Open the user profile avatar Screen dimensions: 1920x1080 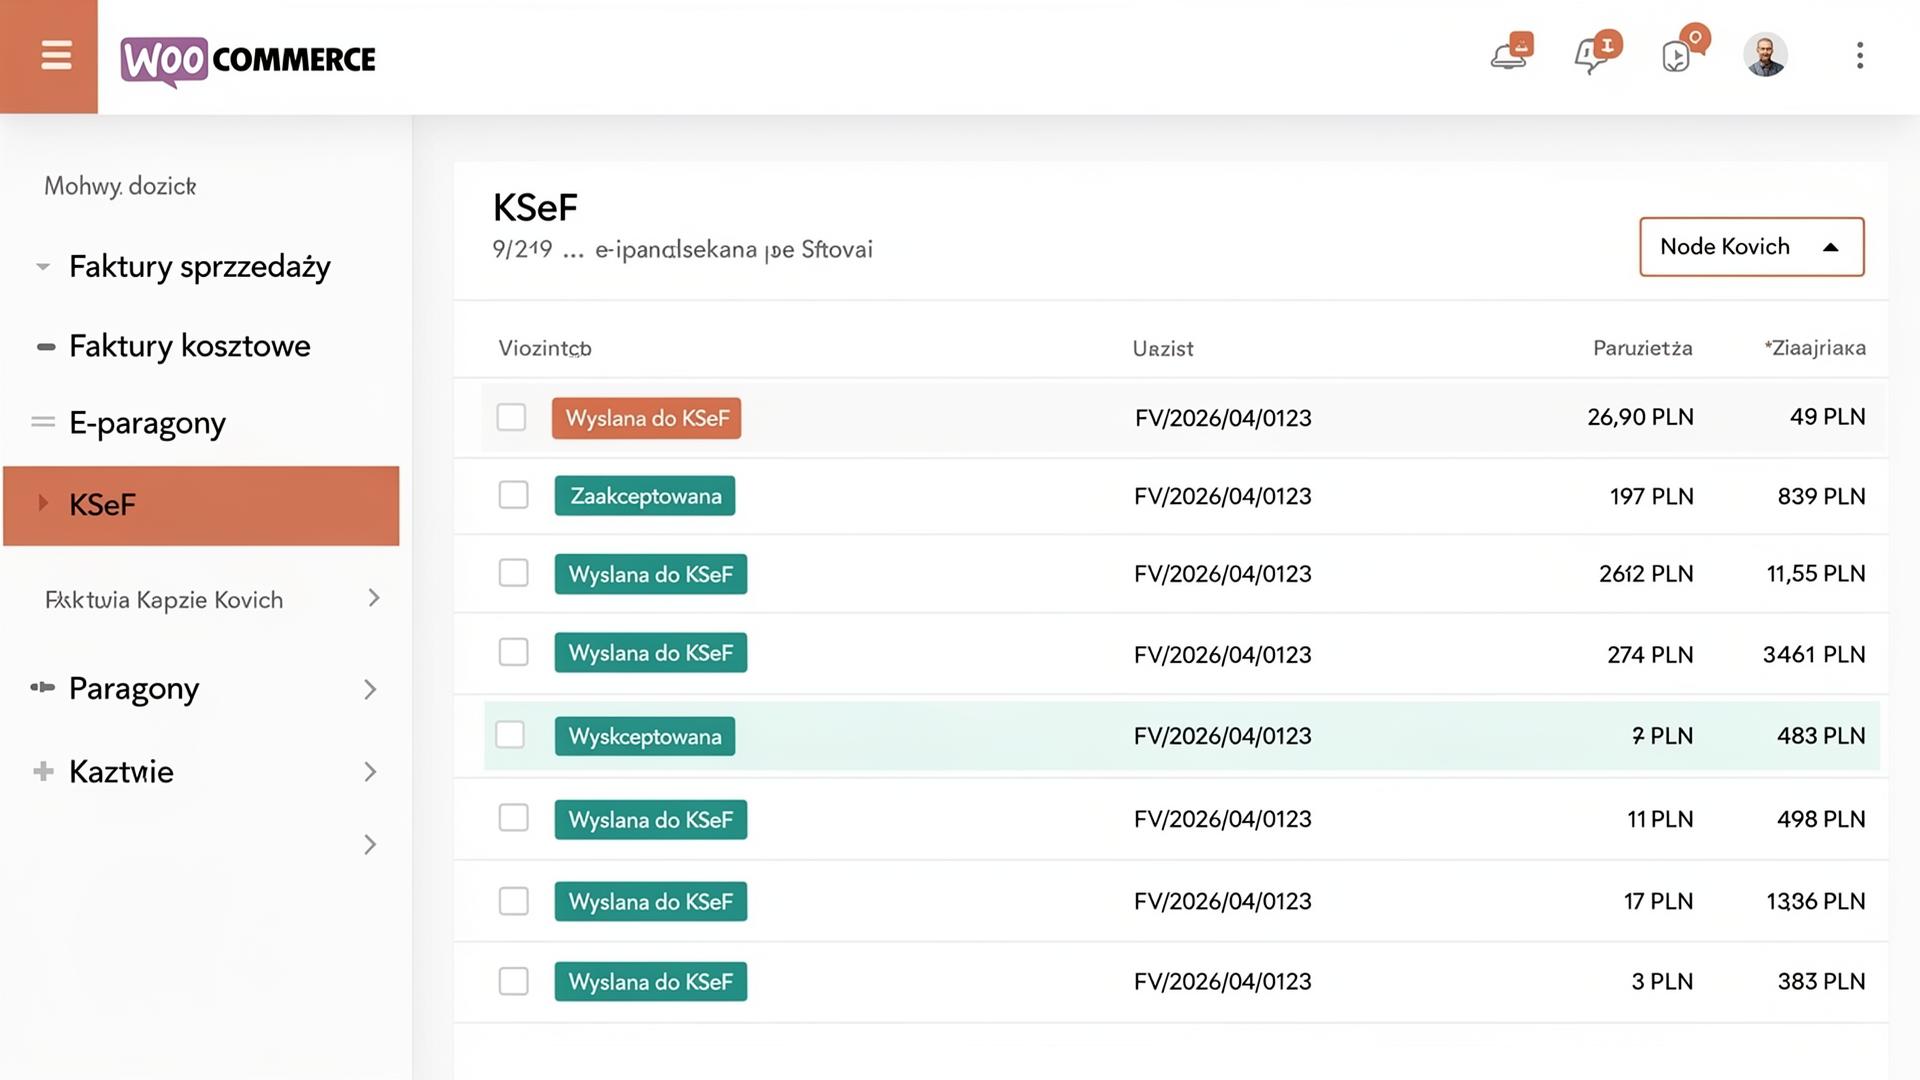click(1766, 55)
